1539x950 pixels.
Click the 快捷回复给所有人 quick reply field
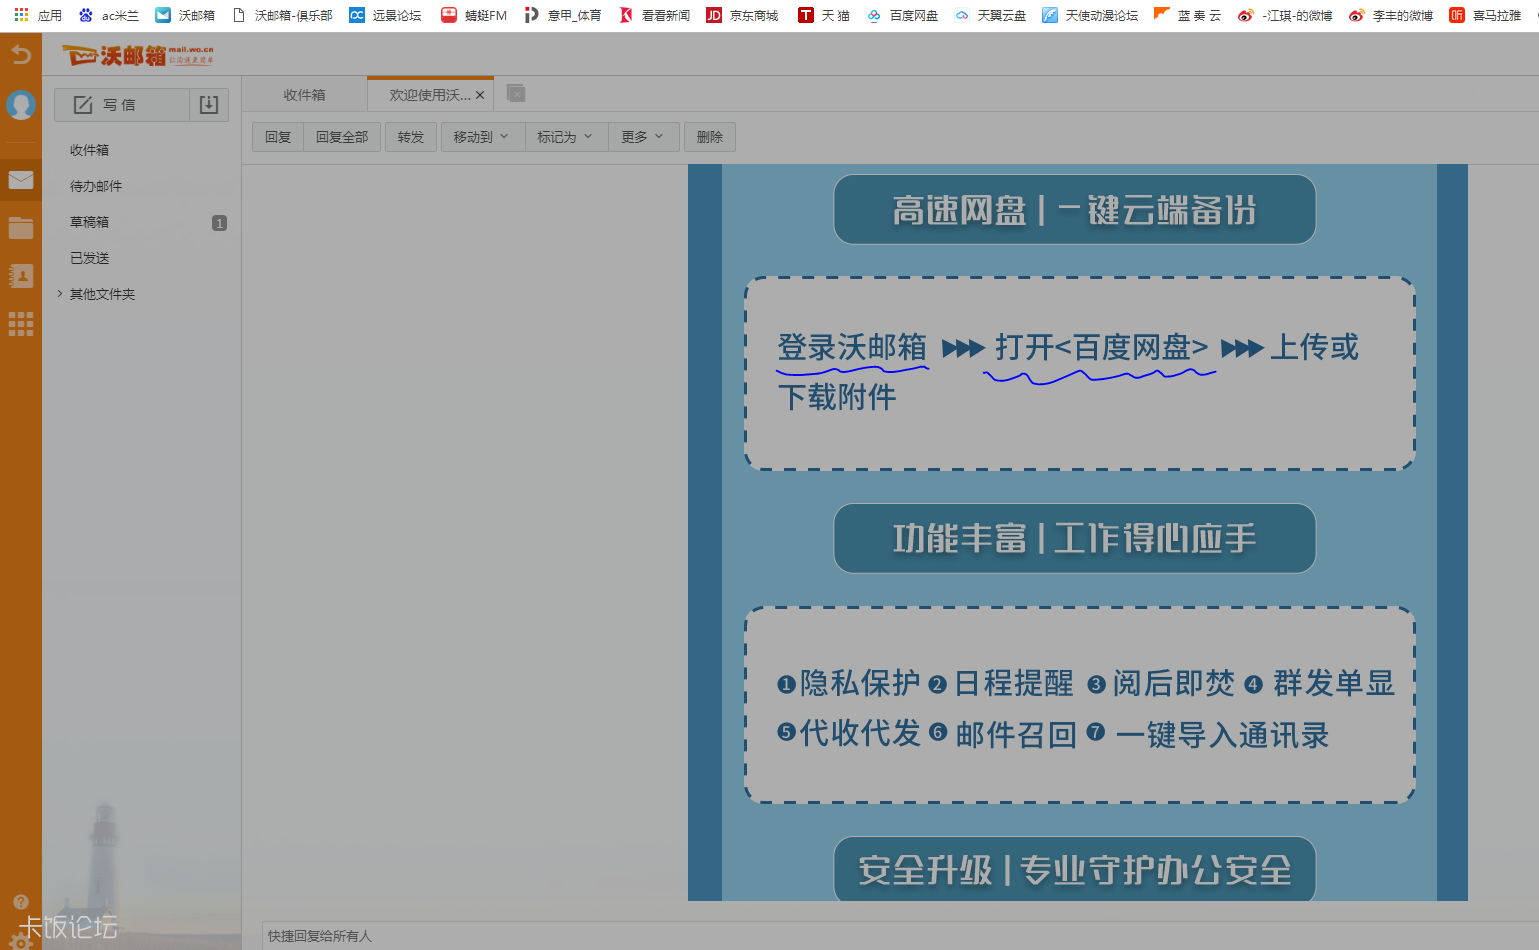point(900,936)
